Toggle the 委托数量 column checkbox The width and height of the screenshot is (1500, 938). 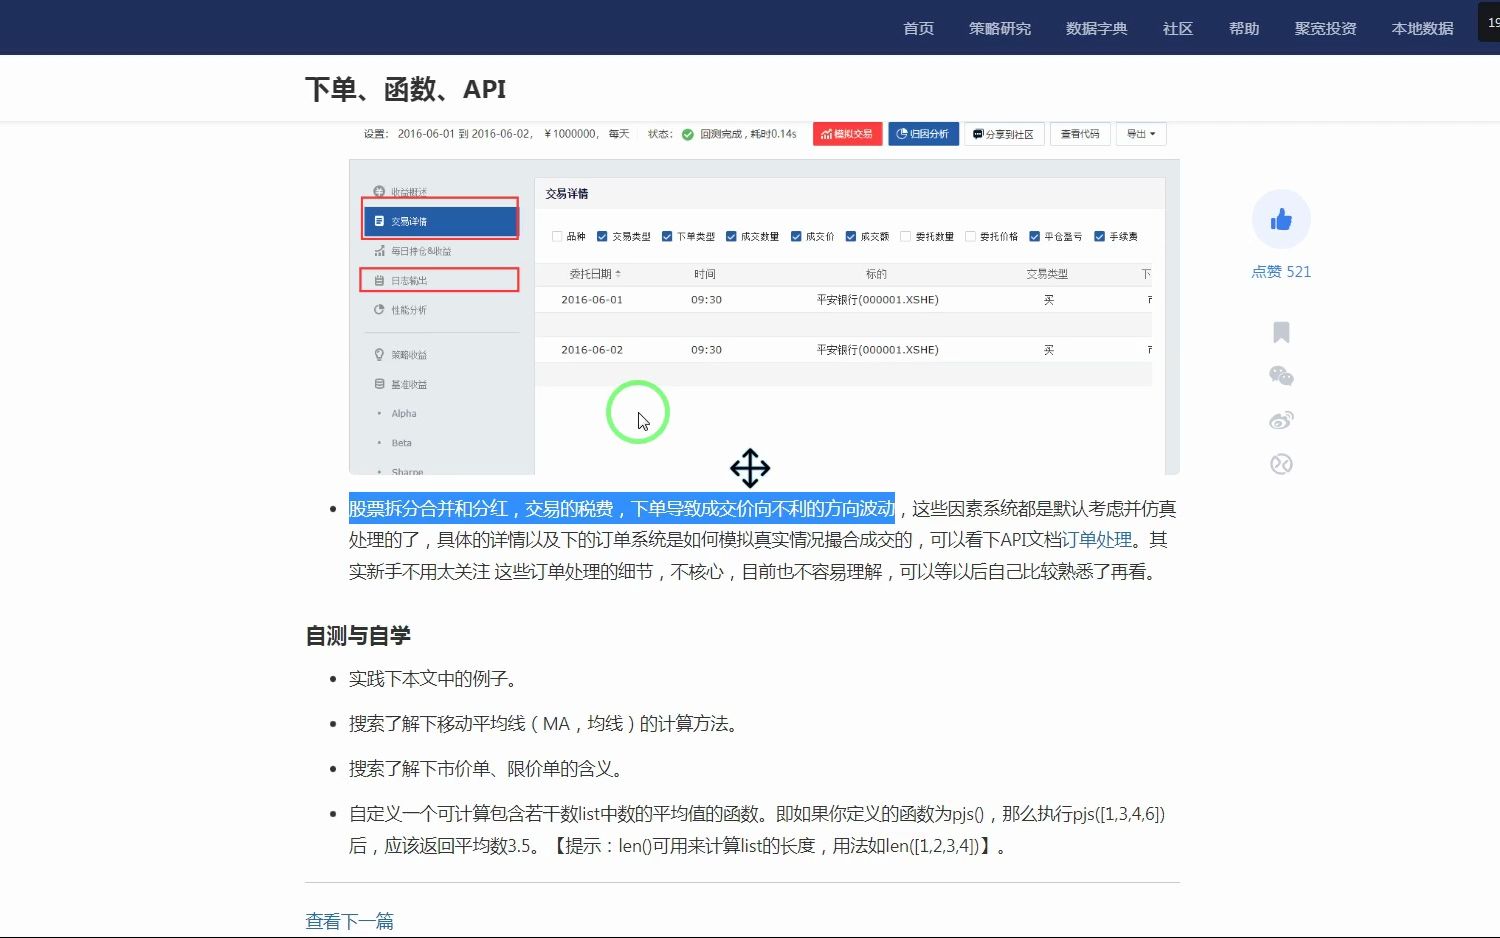[905, 237]
